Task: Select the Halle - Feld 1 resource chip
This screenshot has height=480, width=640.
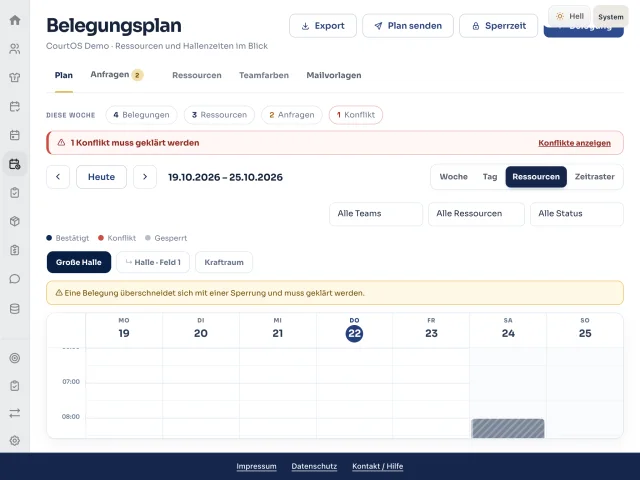Action: coord(153,262)
